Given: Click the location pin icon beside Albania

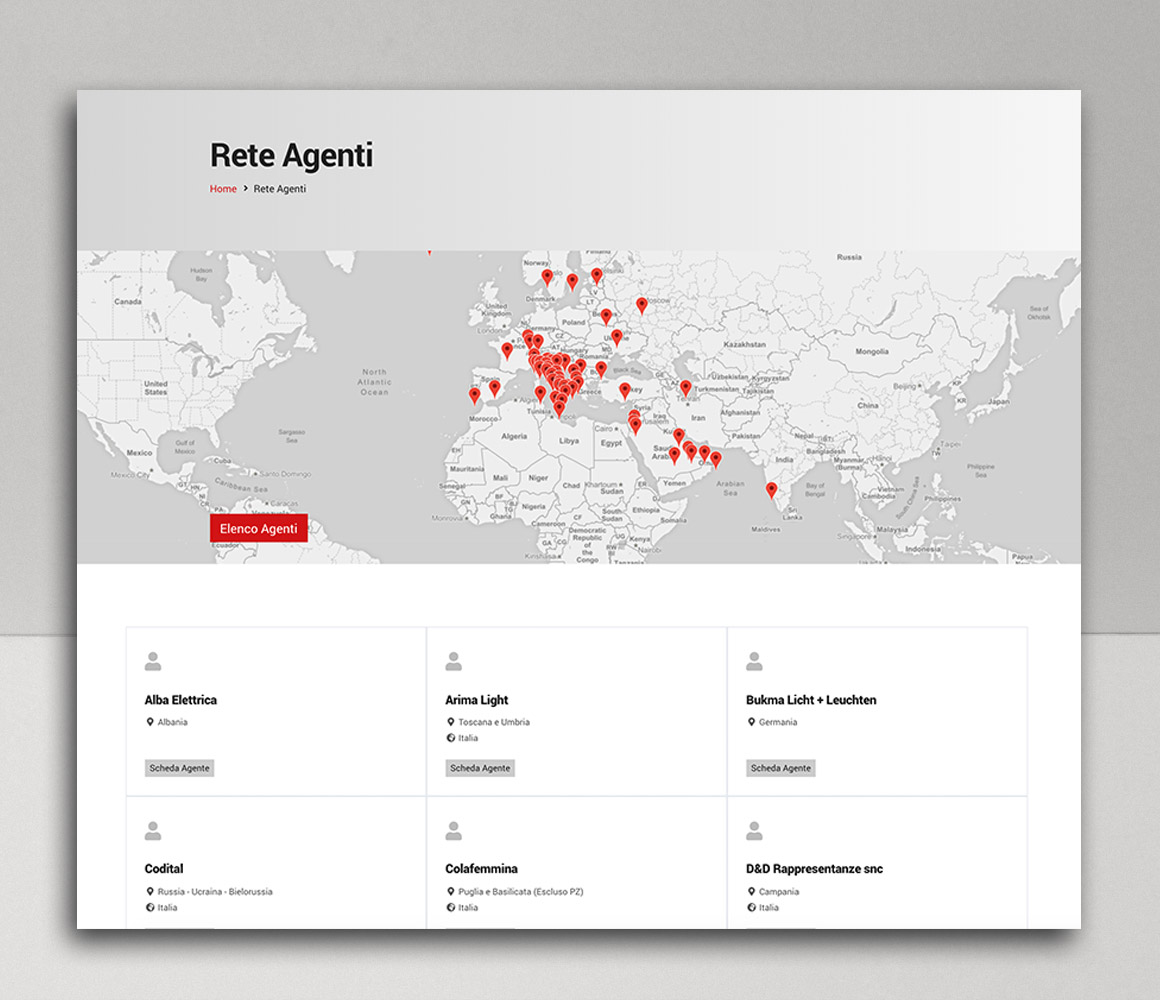Looking at the screenshot, I should (x=149, y=722).
